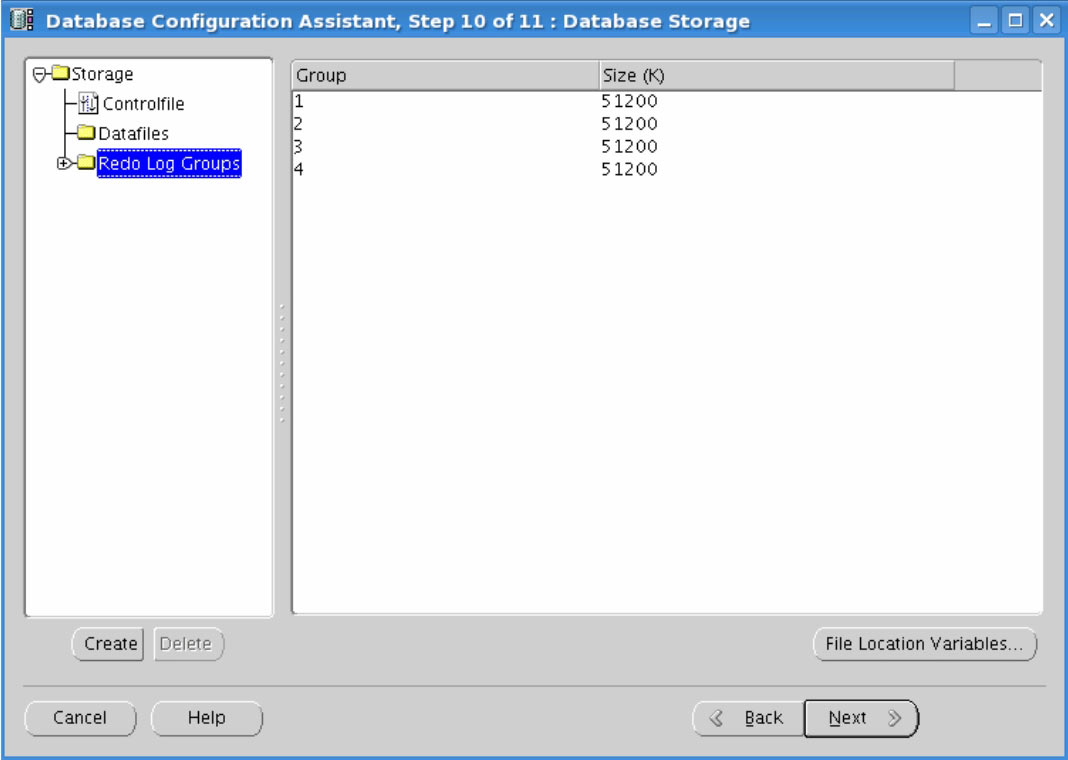Collapse the Storage tree node
The image size is (1068, 760).
39,74
